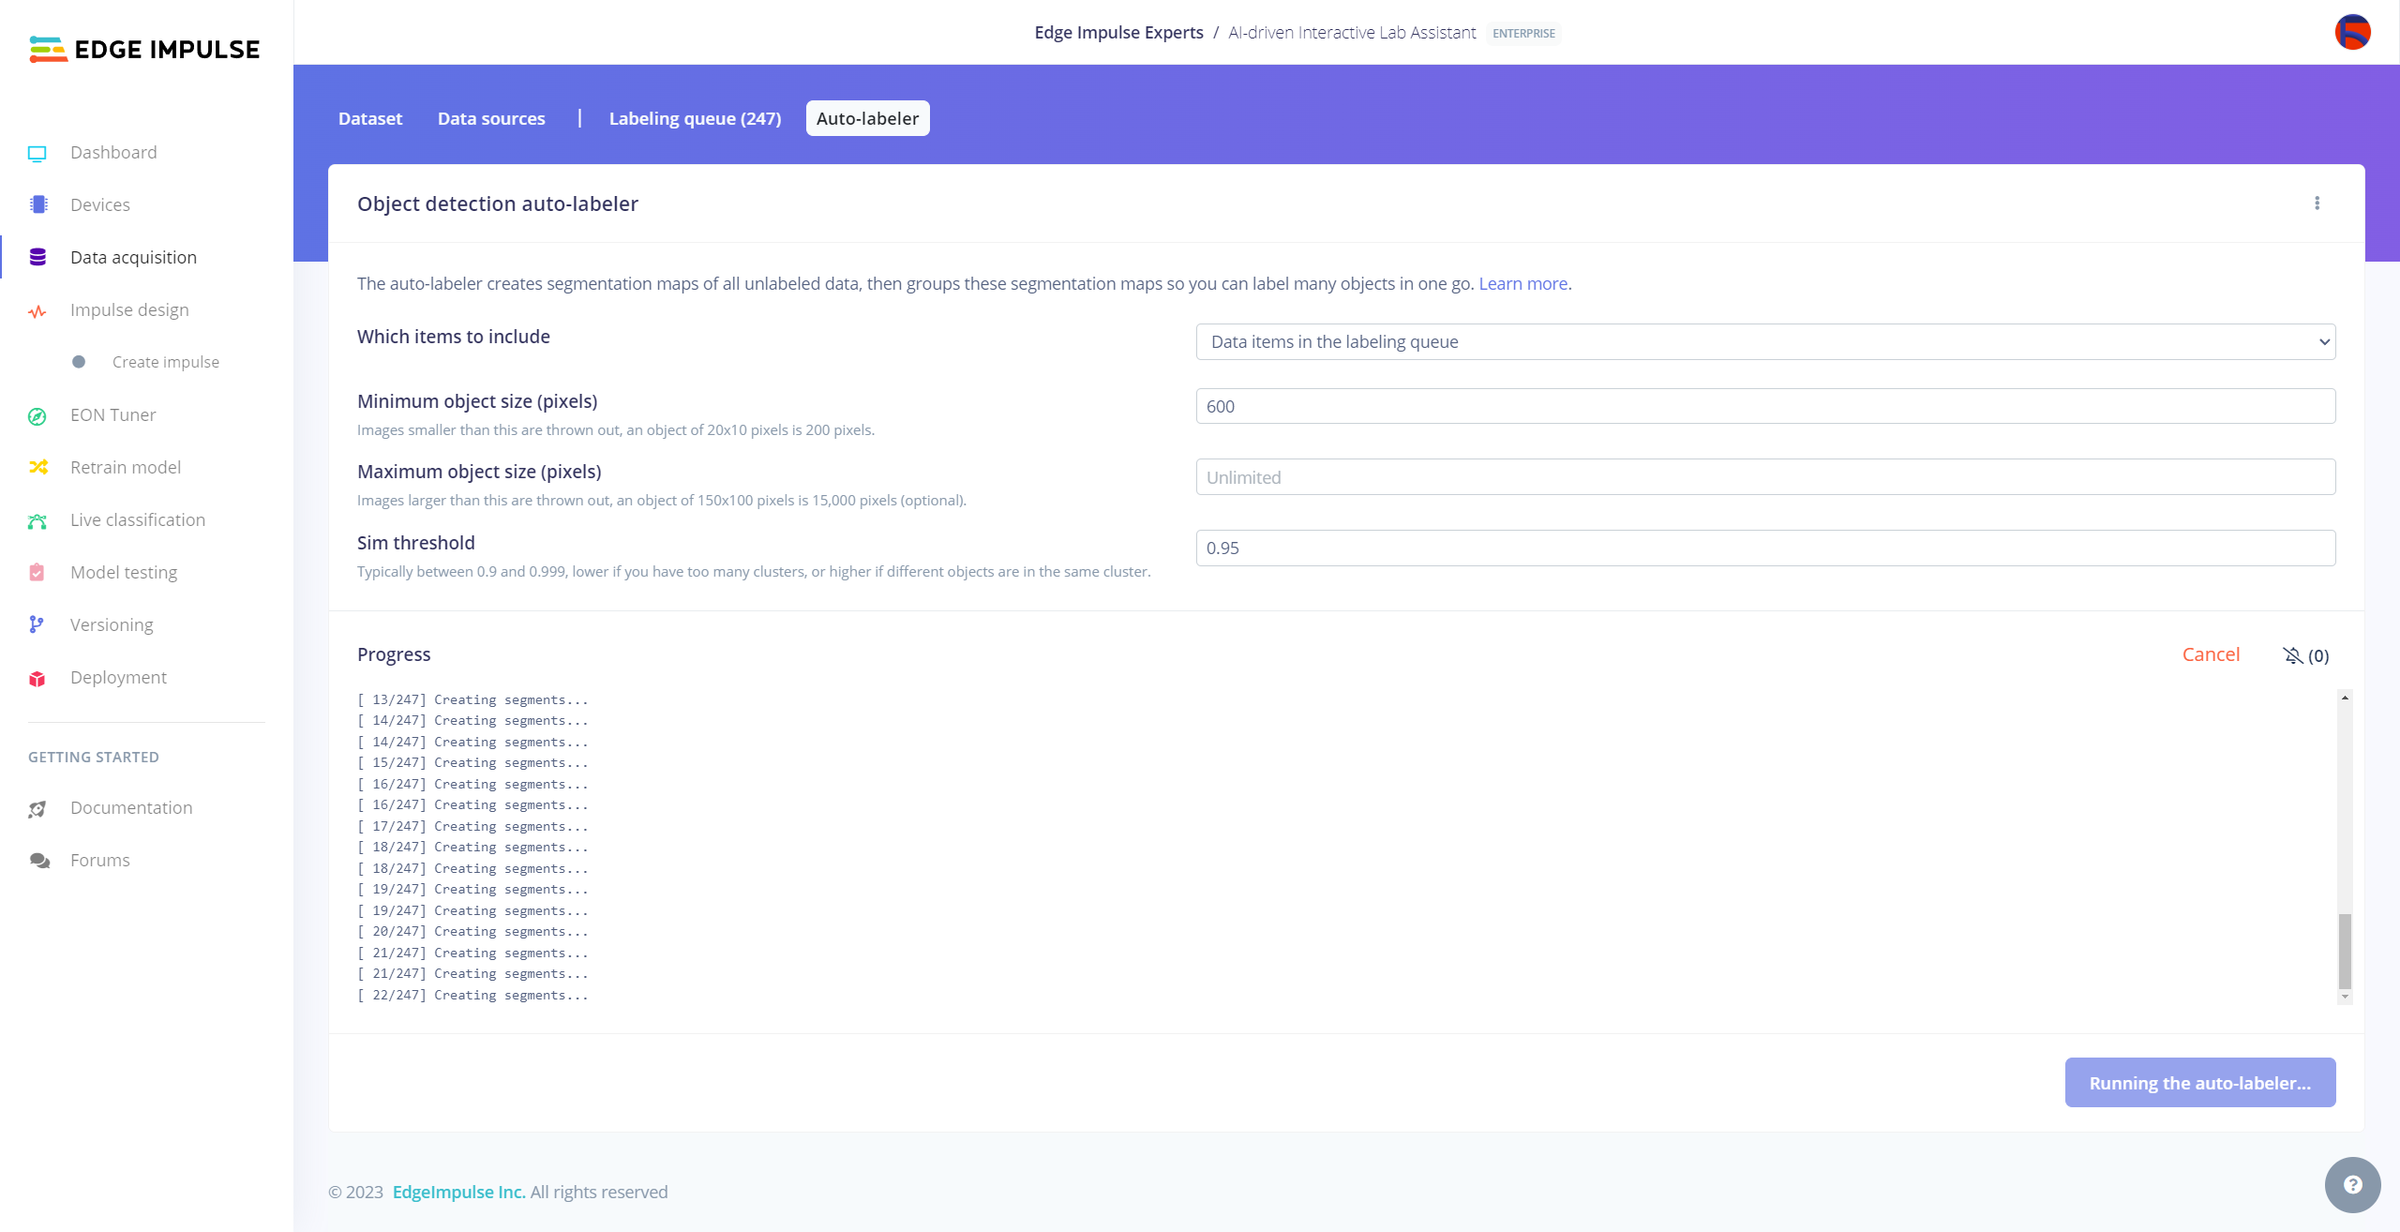2400x1232 pixels.
Task: Open the EdgeImpulse Inc. footer link
Action: pyautogui.click(x=459, y=1192)
